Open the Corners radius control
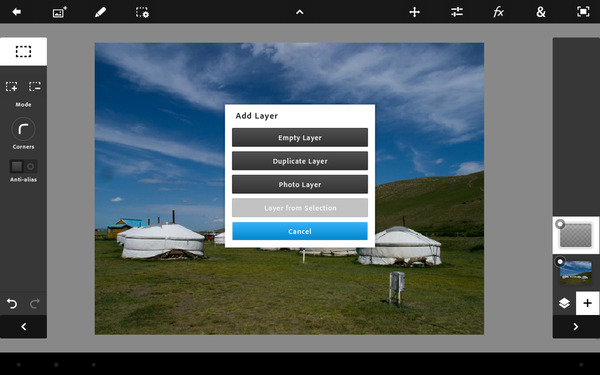600x375 pixels. pyautogui.click(x=23, y=129)
